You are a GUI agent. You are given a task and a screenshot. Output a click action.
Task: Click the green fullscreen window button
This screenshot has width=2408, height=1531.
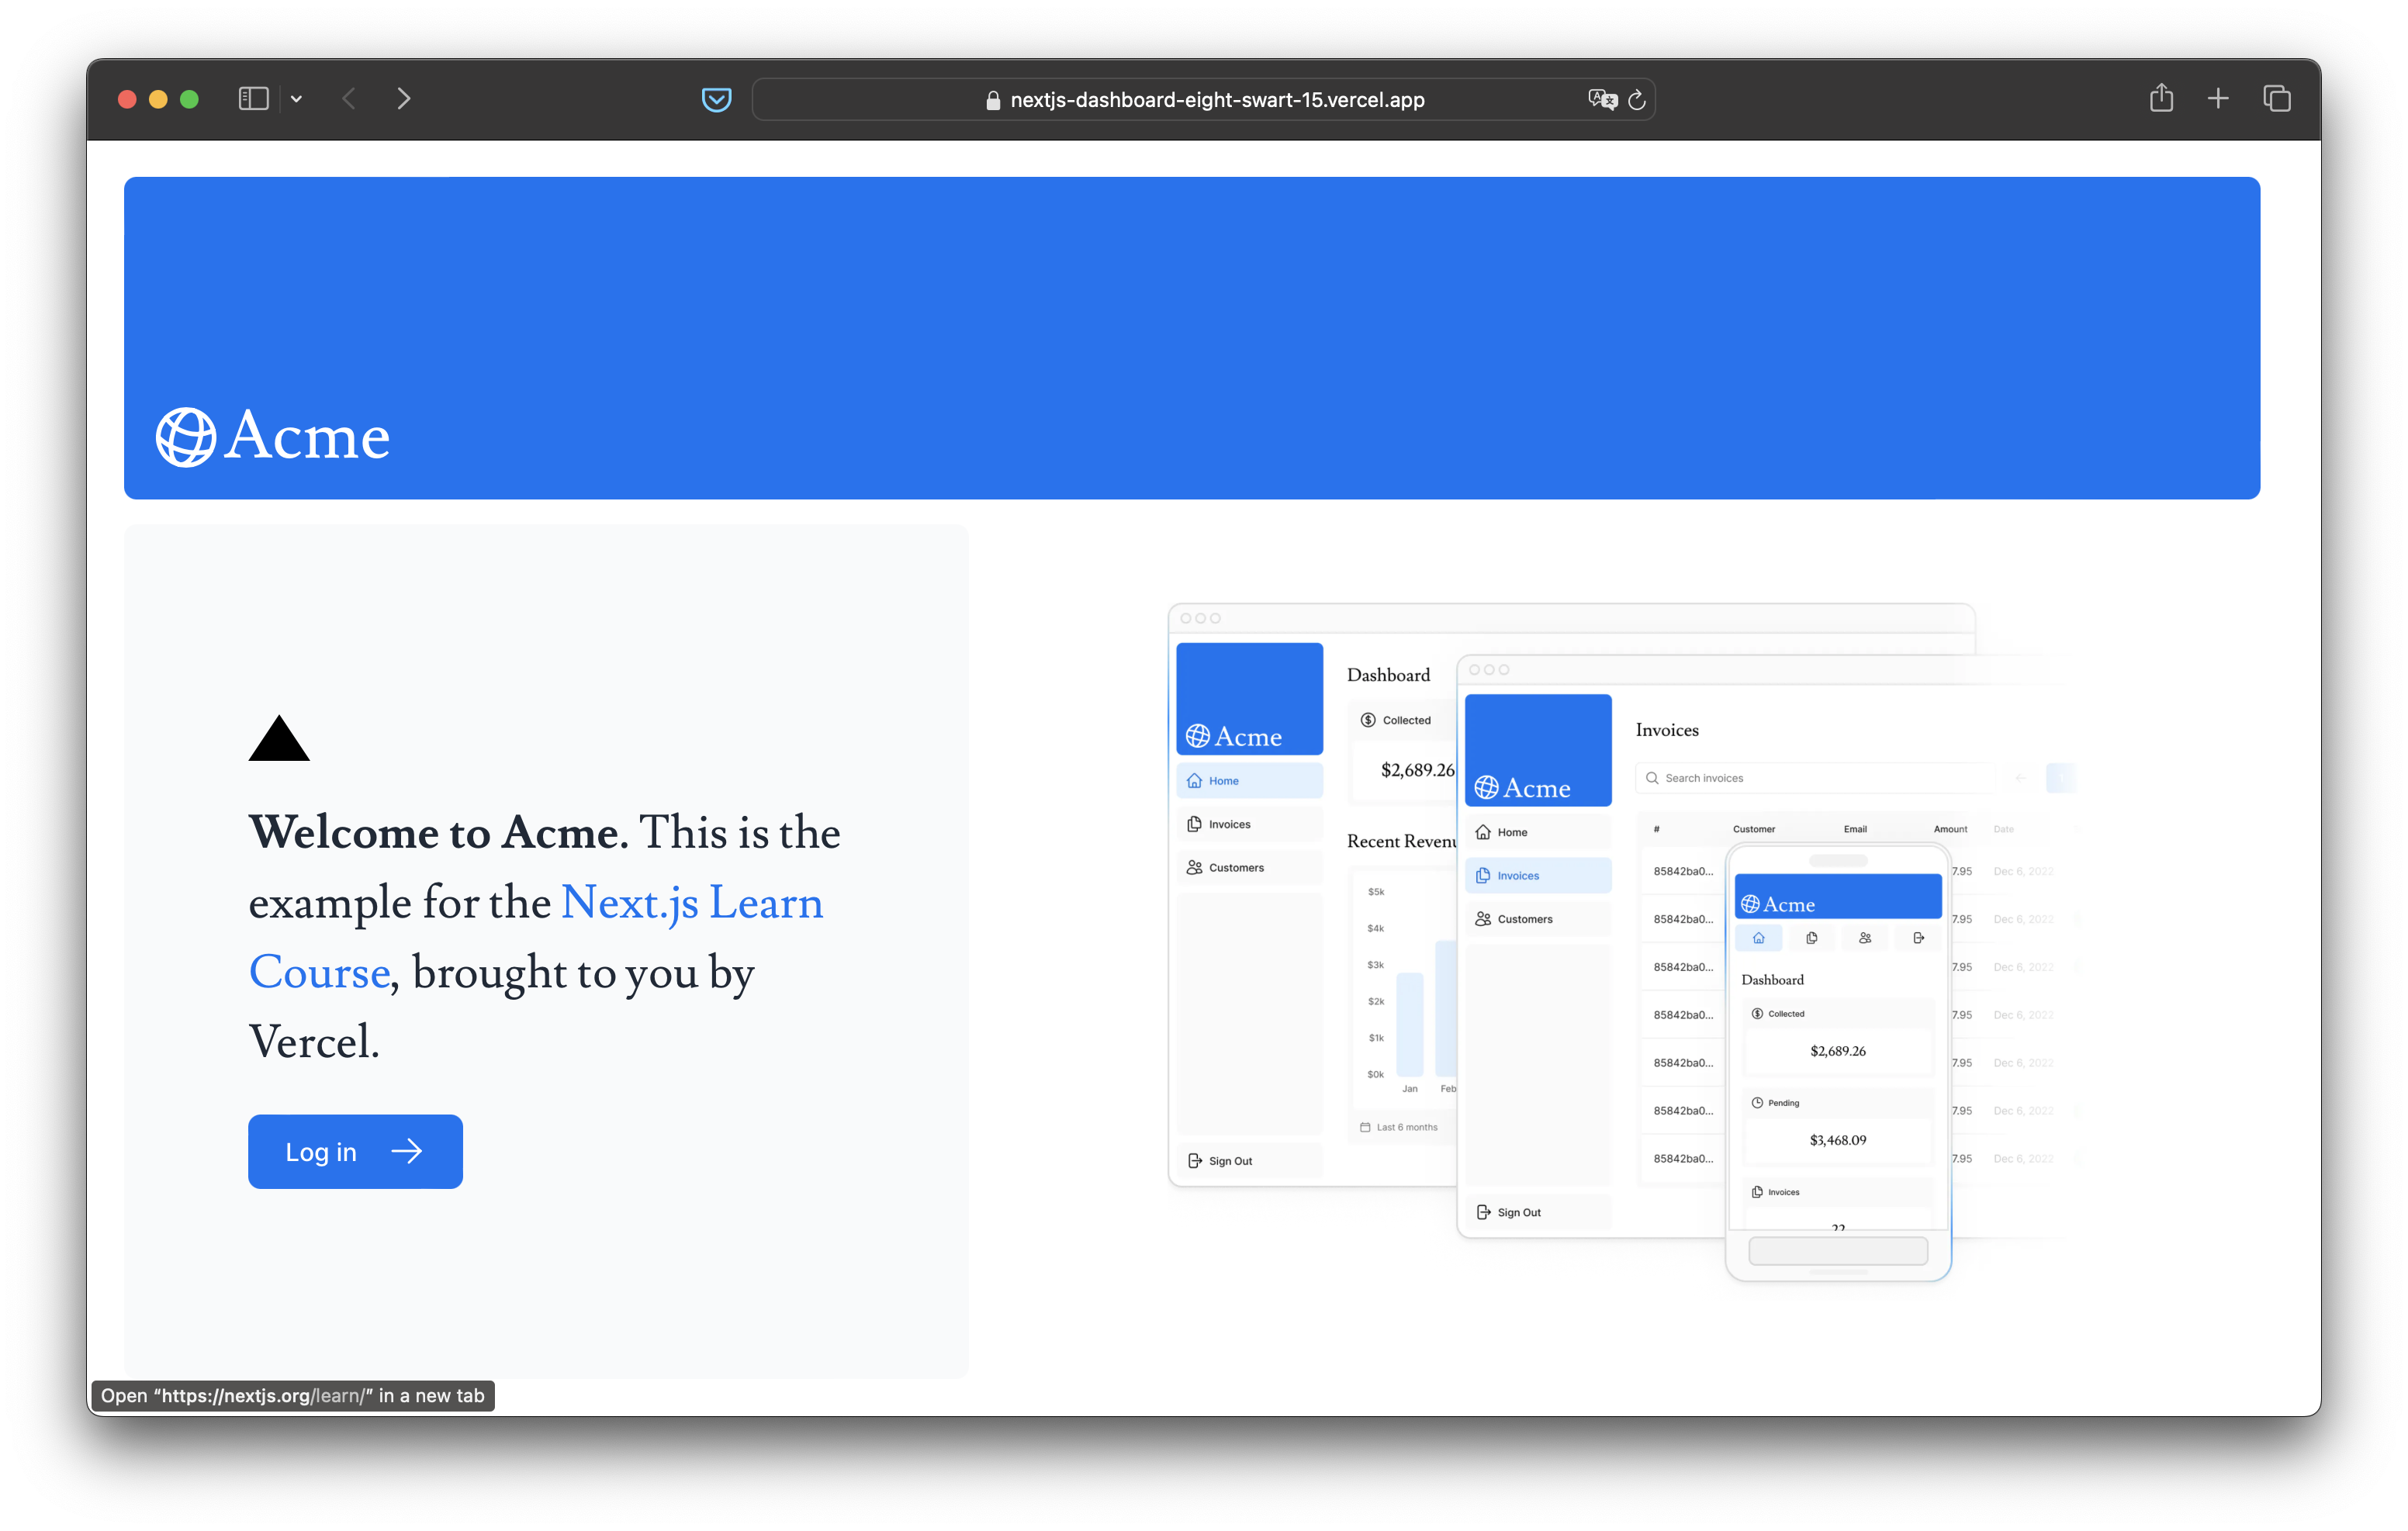(x=189, y=99)
